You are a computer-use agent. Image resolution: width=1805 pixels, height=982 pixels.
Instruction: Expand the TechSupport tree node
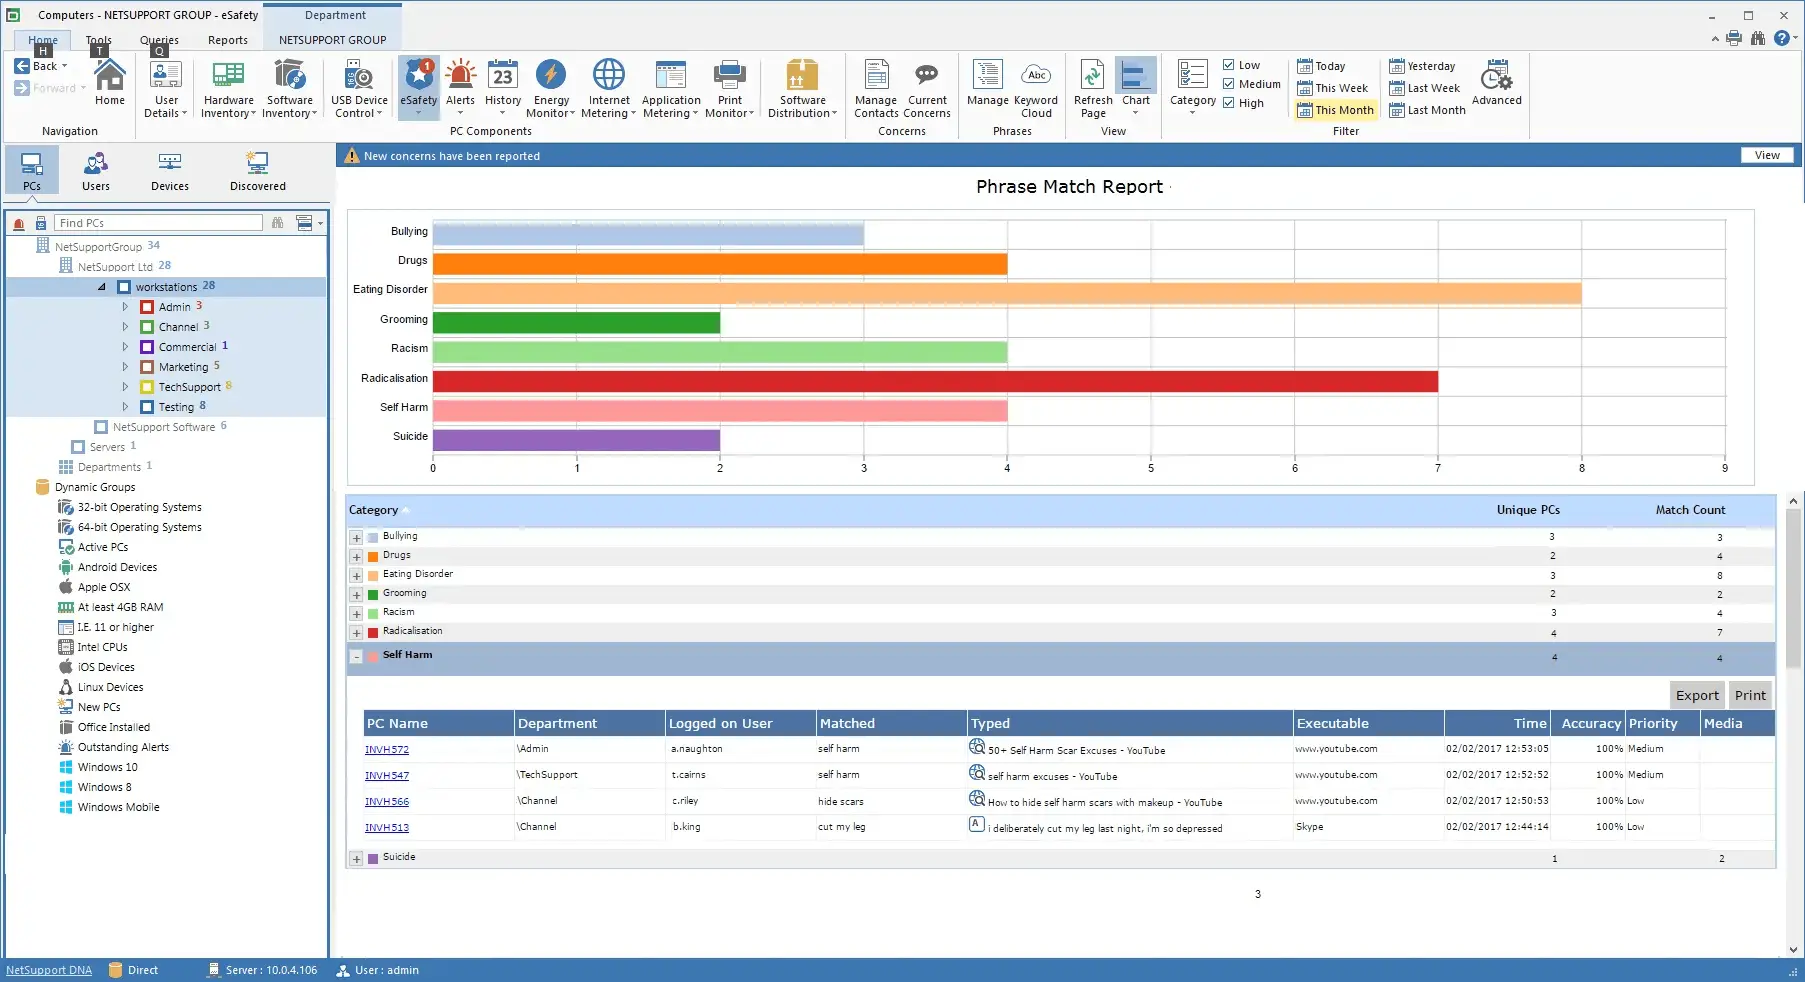[x=125, y=387]
